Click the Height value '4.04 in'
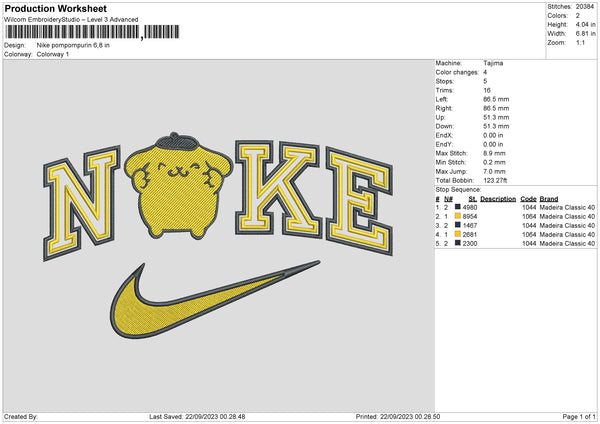The width and height of the screenshot is (600, 424). tap(585, 24)
